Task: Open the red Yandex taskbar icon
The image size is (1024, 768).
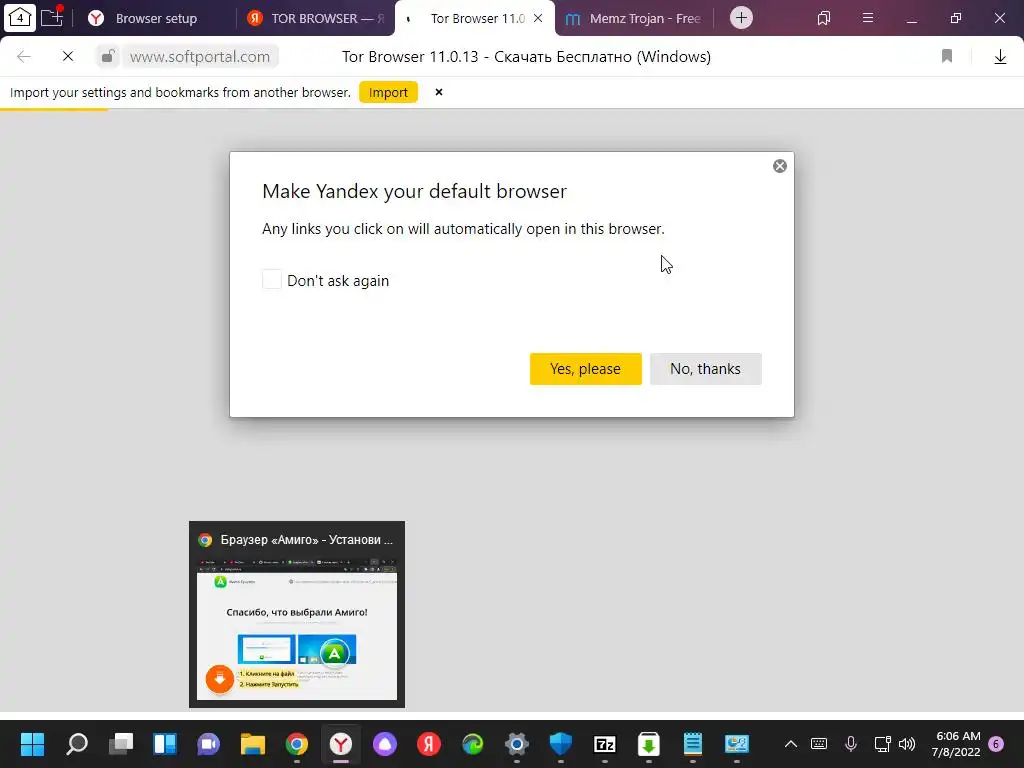Action: (x=429, y=744)
